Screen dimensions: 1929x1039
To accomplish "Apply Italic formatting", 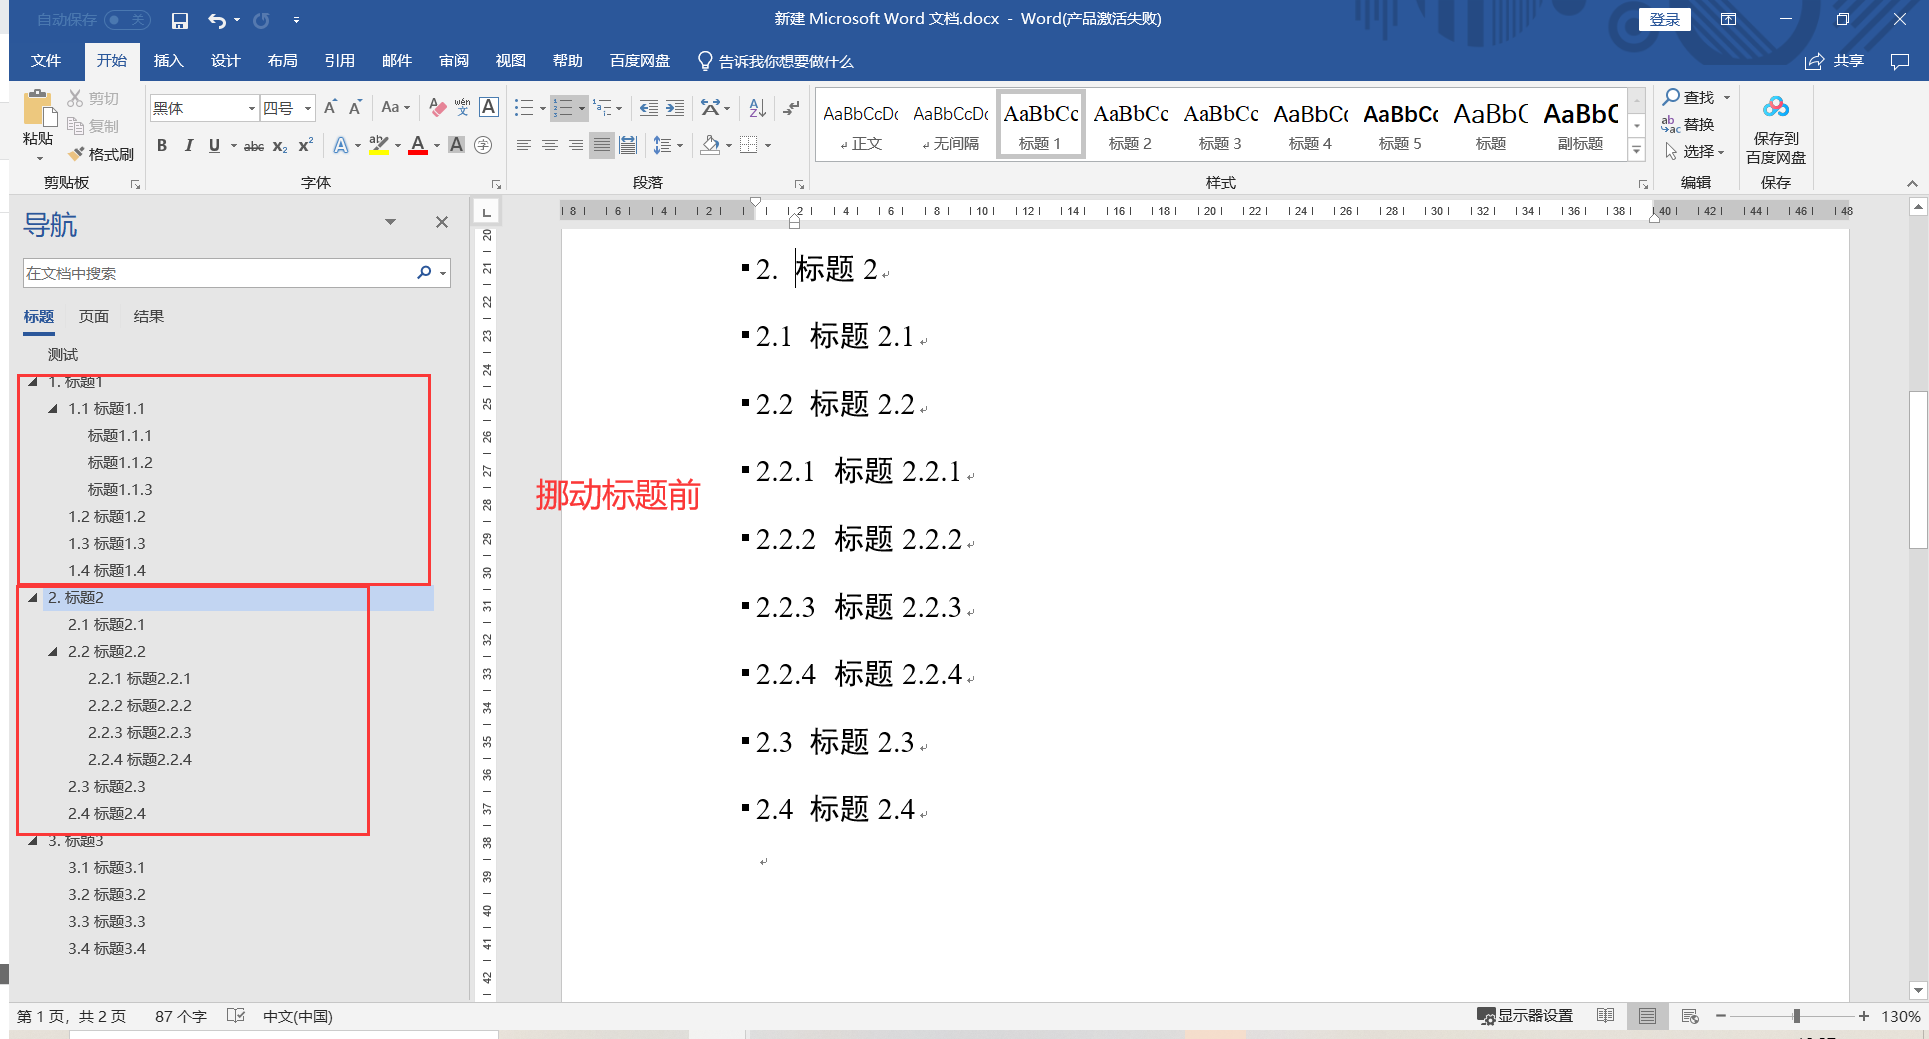I will [x=188, y=146].
